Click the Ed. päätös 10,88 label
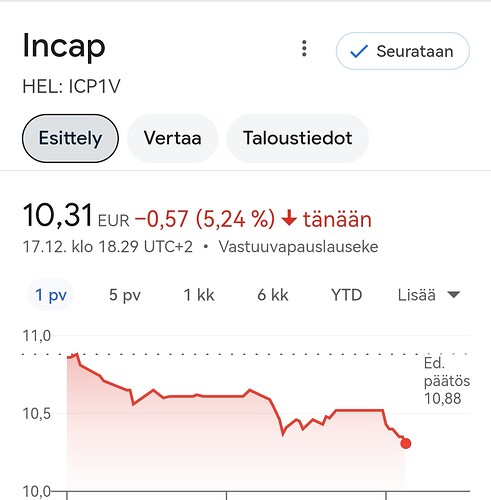This screenshot has width=491, height=500. pyautogui.click(x=447, y=381)
